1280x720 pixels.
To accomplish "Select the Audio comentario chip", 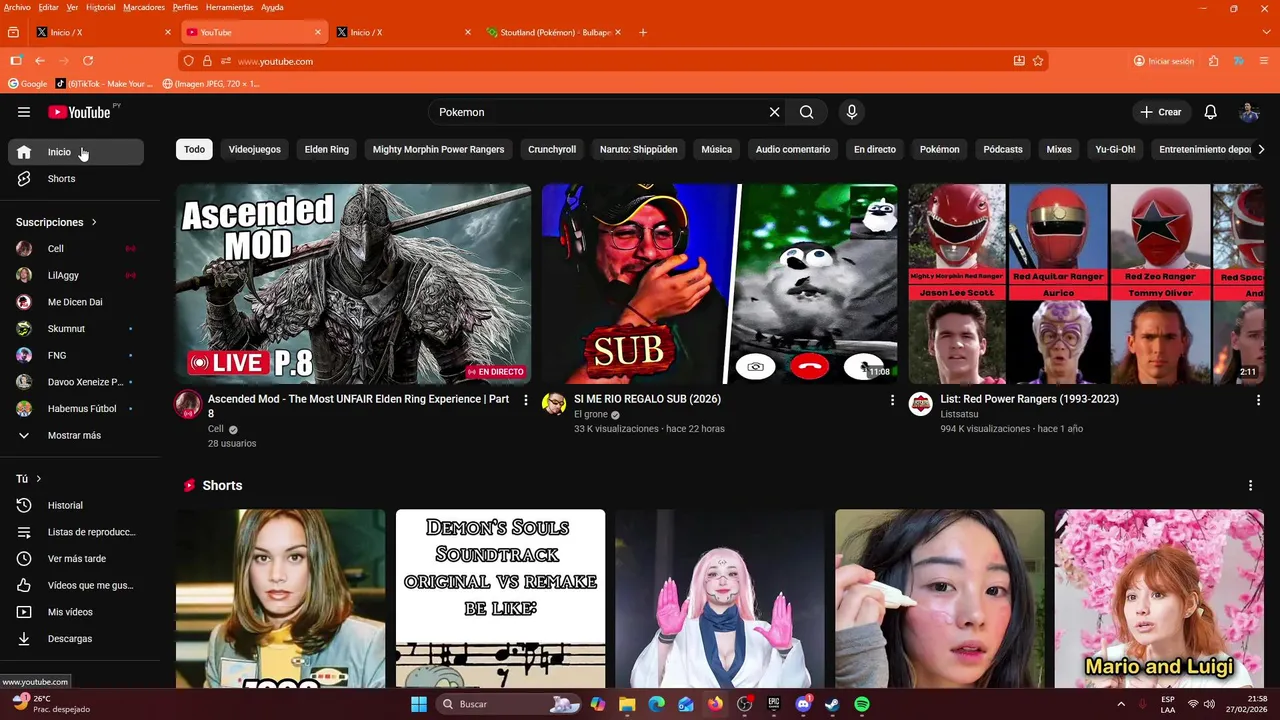I will tap(793, 150).
